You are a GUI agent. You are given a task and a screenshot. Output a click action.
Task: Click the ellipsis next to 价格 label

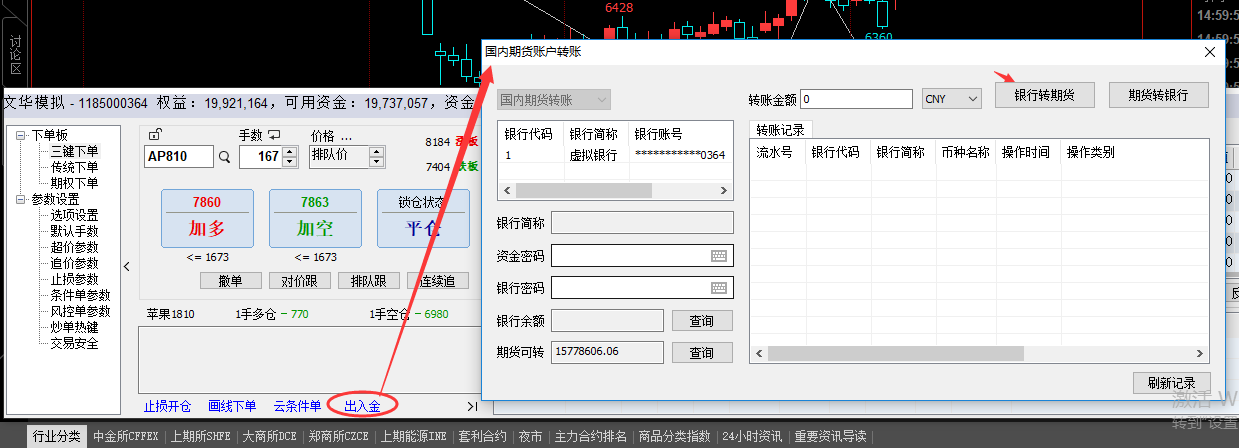pyautogui.click(x=346, y=135)
